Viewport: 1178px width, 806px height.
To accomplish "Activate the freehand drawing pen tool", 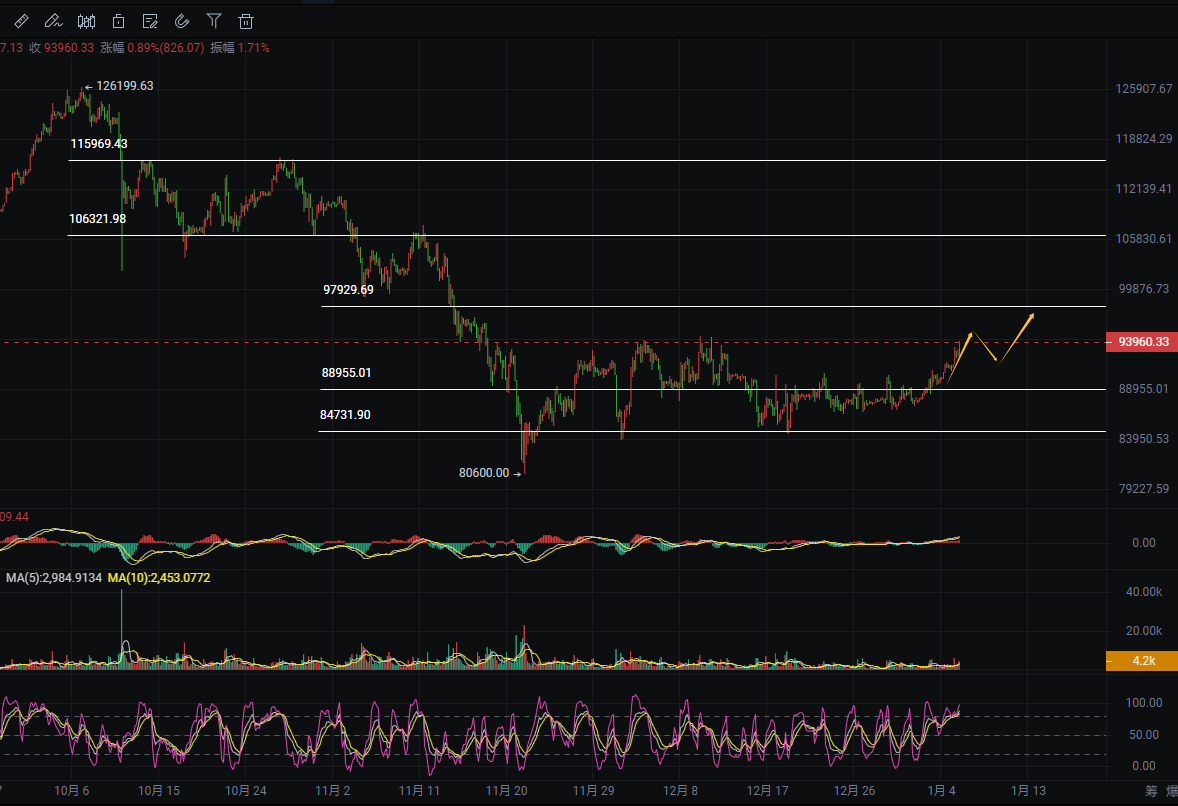I will [x=54, y=20].
